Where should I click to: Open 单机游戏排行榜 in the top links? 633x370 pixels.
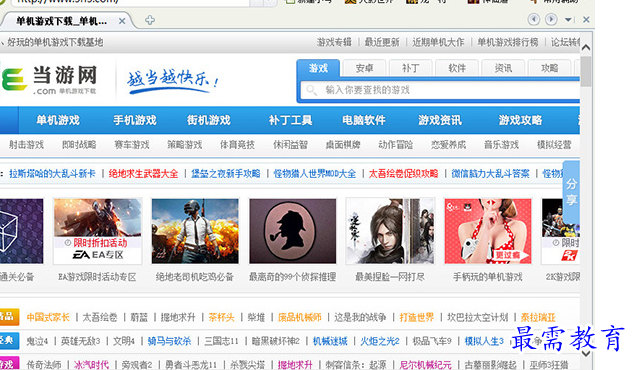(x=508, y=42)
